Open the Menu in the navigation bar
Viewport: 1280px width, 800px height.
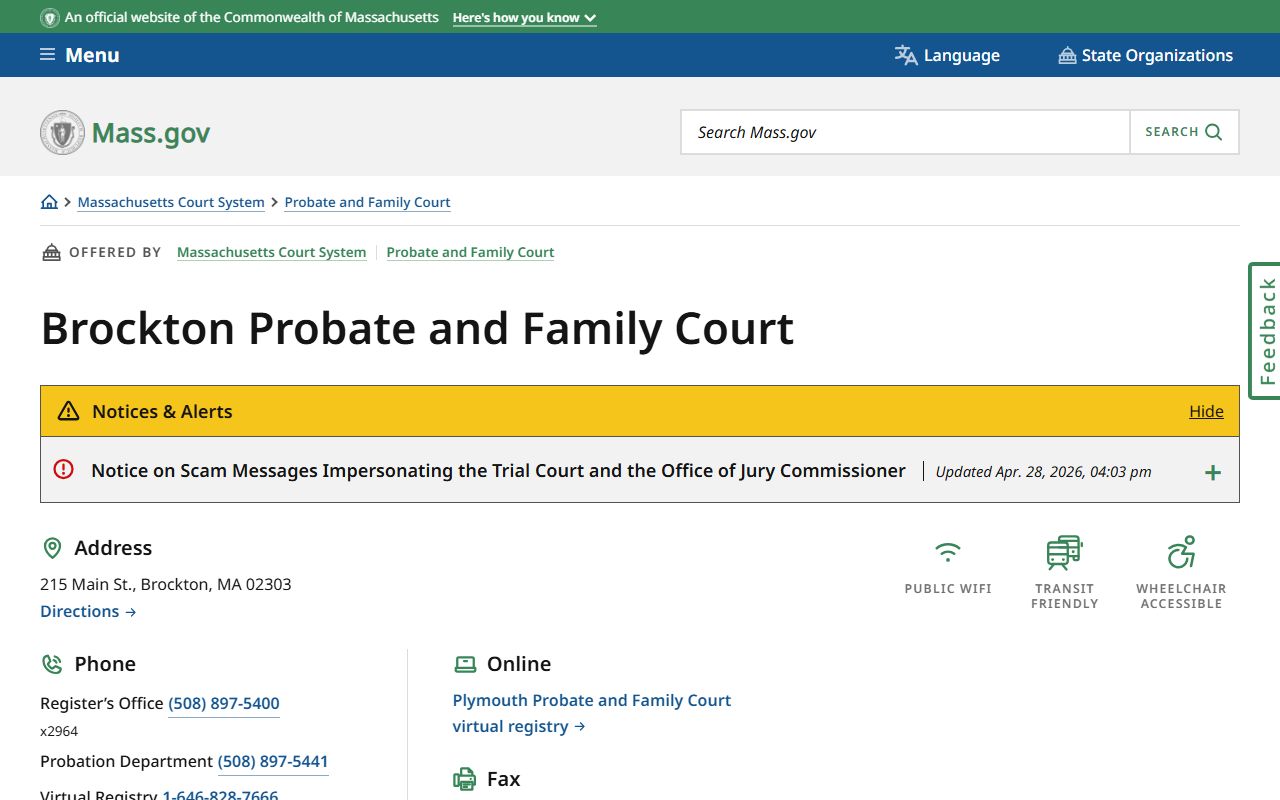click(80, 55)
